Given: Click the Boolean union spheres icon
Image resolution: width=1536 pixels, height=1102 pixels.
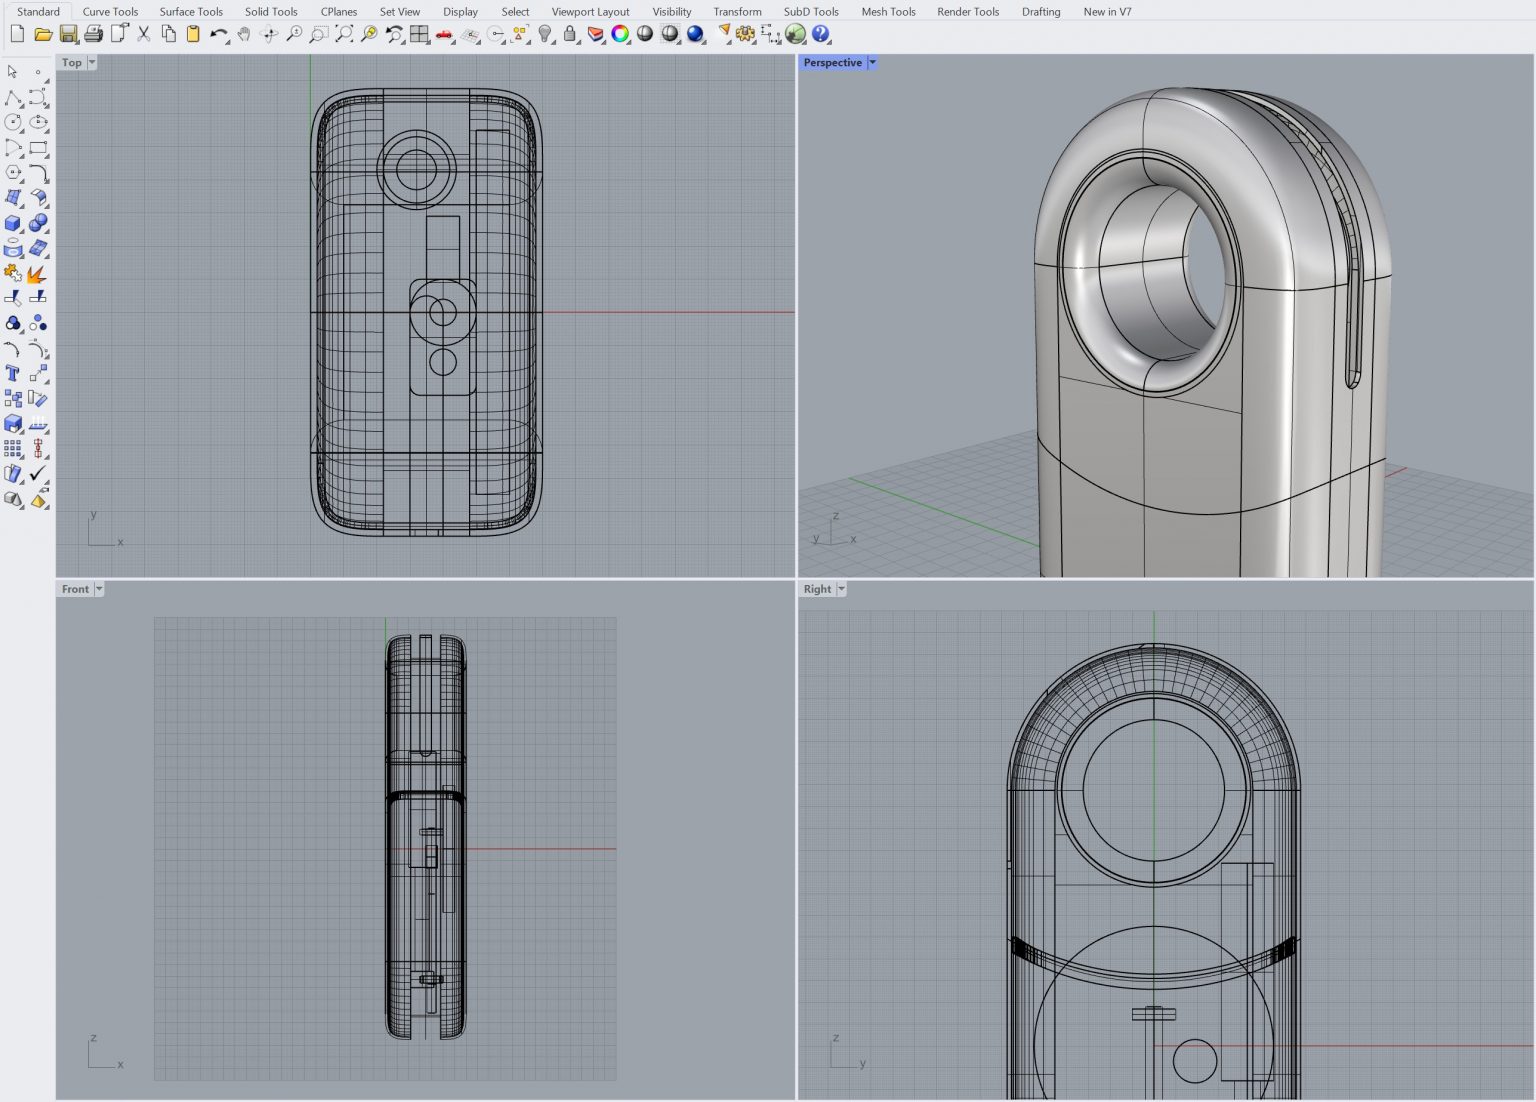Looking at the screenshot, I should click(x=37, y=223).
